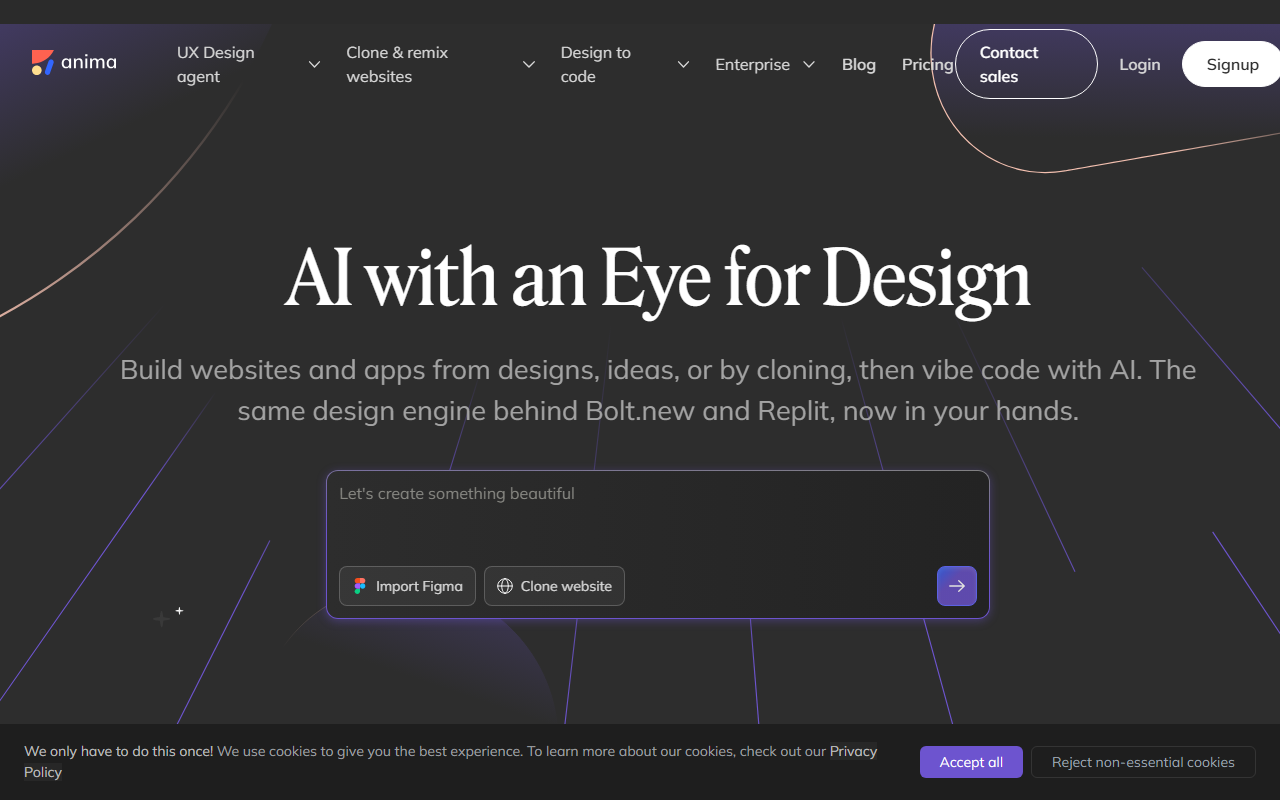Viewport: 1280px width, 800px height.
Task: Click the globe icon in Clone website
Action: pyautogui.click(x=505, y=586)
